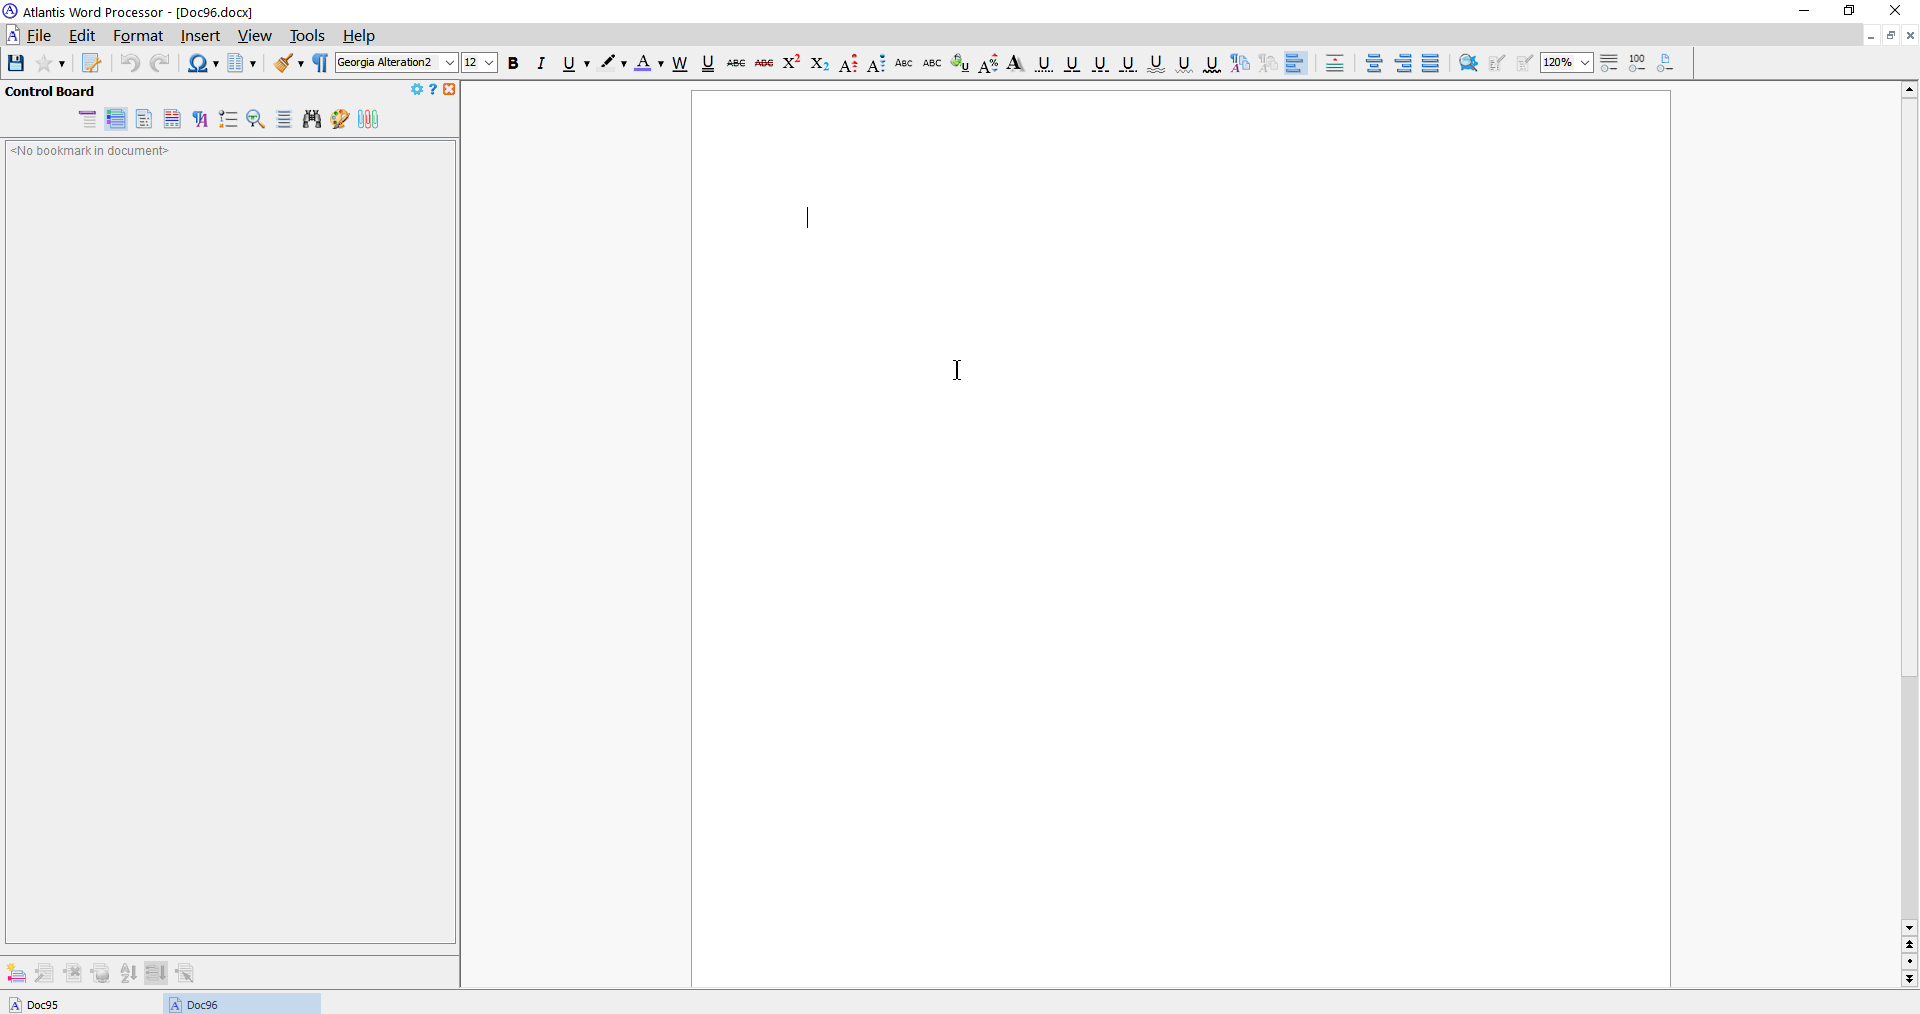Viewport: 1920px width, 1014px height.
Task: Toggle special symbols pilcrow icon
Action: (x=320, y=63)
